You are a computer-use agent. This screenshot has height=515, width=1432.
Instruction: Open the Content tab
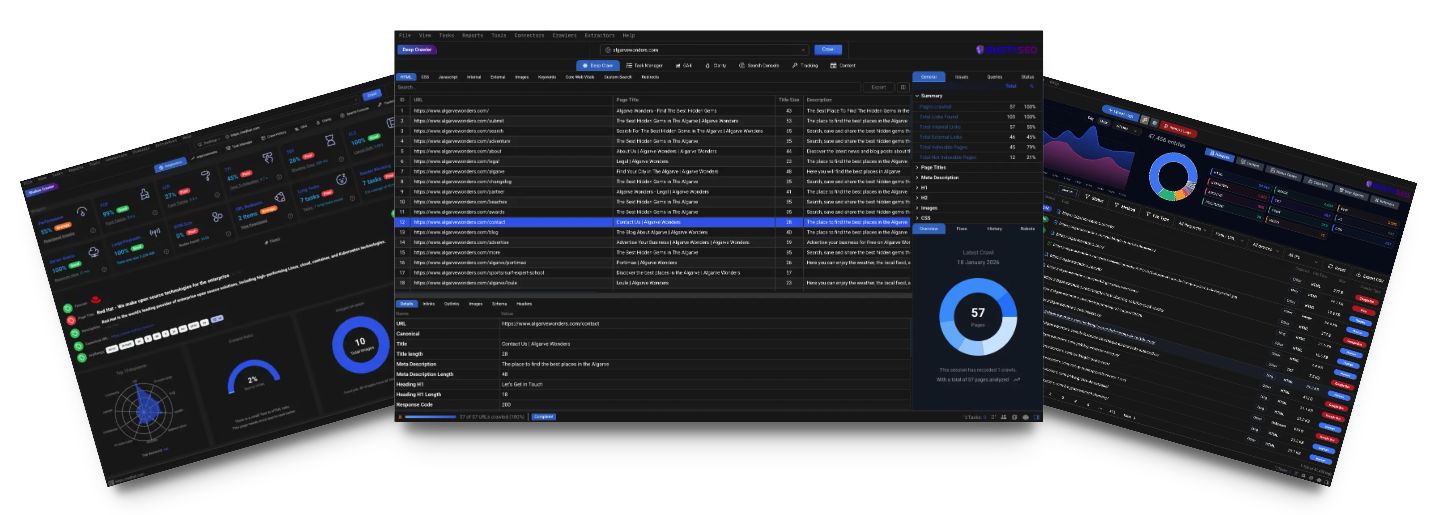[843, 65]
